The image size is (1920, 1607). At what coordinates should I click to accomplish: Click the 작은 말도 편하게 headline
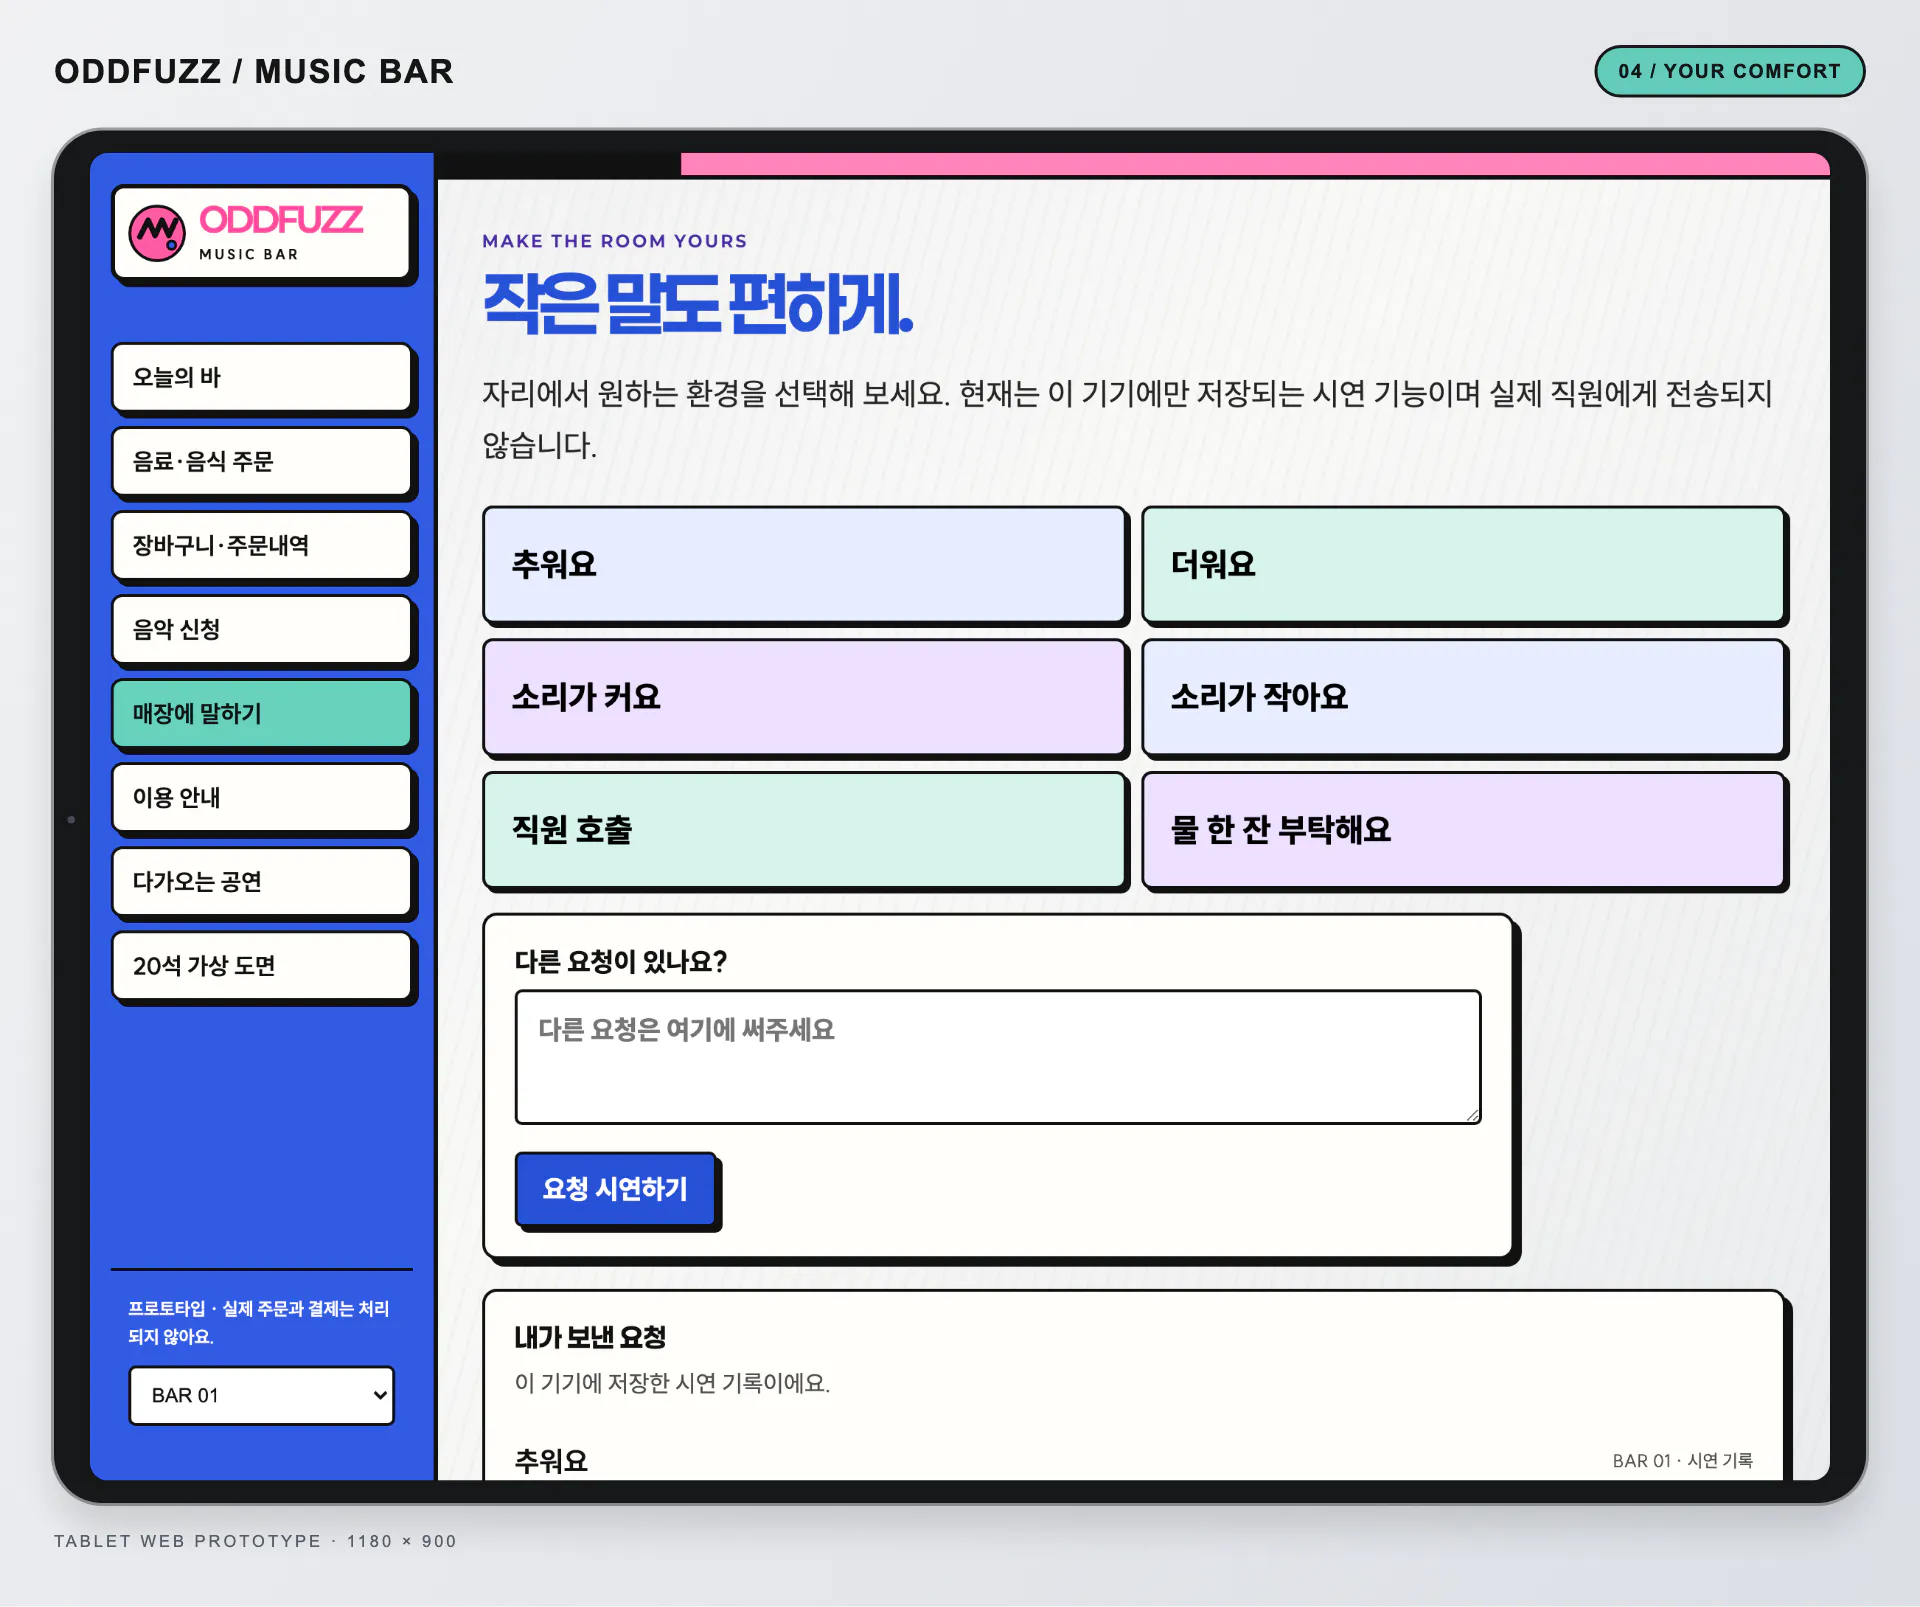tap(698, 303)
